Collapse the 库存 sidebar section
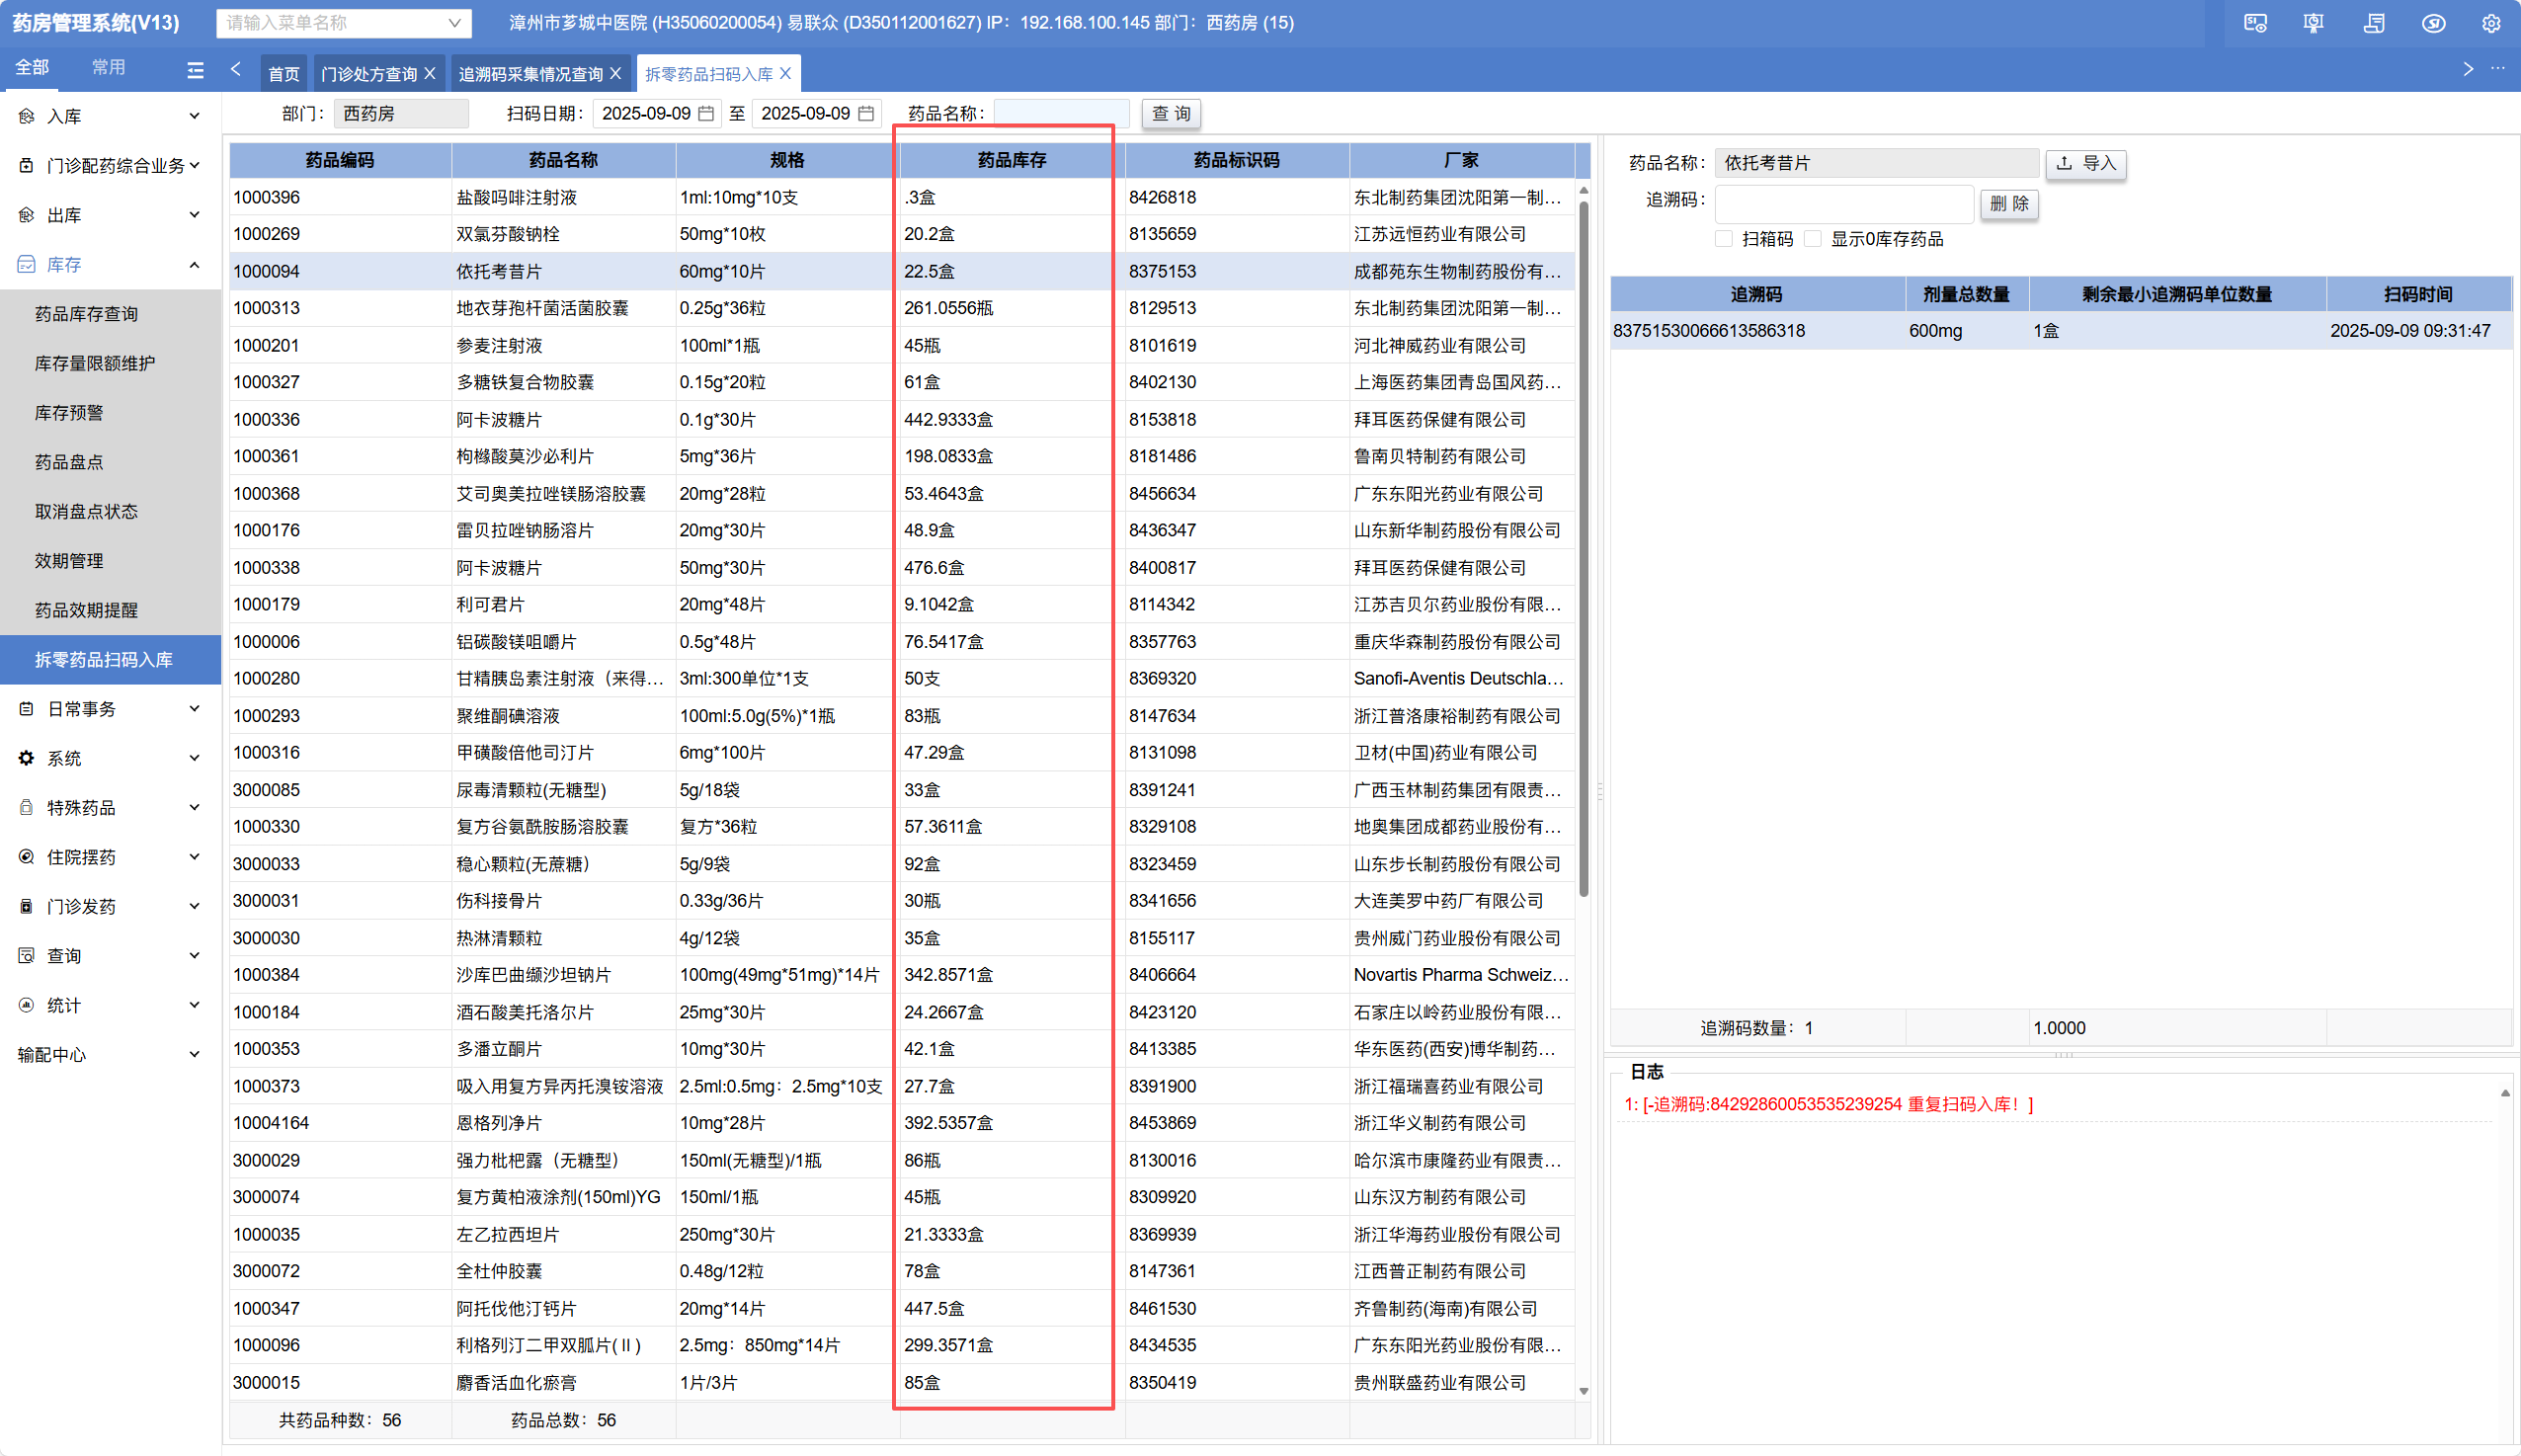This screenshot has width=2521, height=1456. (108, 264)
